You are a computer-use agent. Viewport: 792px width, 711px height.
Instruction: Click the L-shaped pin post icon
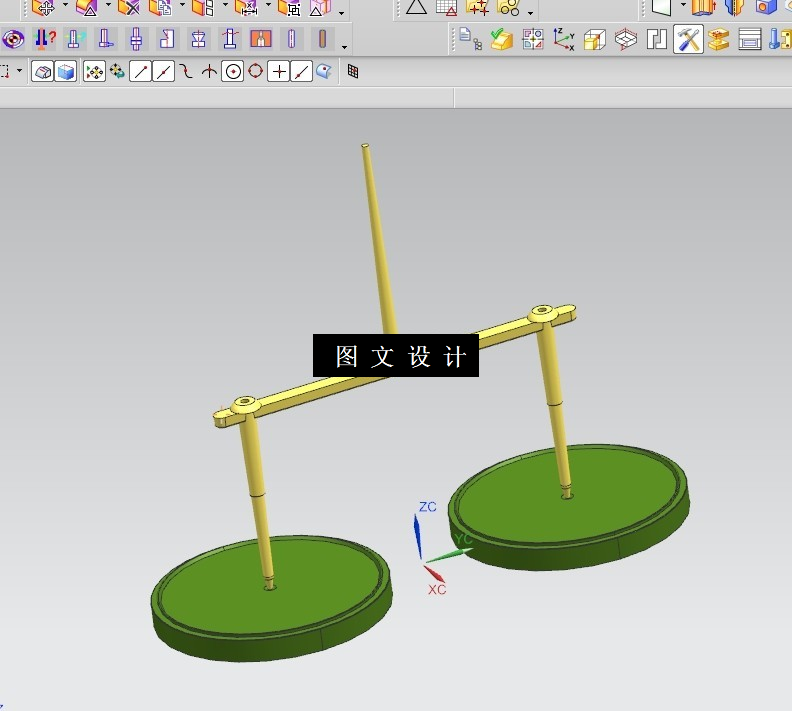coord(106,39)
